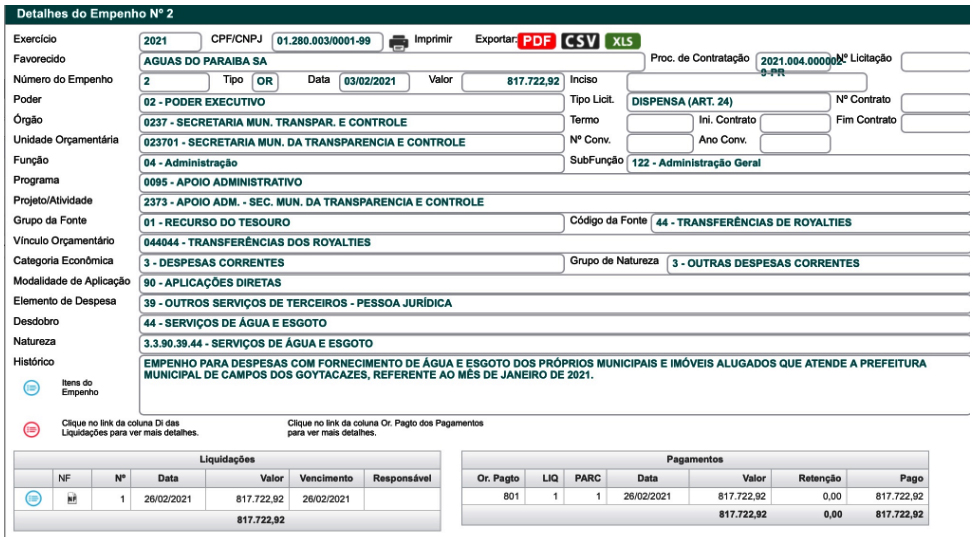
Task: Export the data as CSV
Action: pos(580,41)
